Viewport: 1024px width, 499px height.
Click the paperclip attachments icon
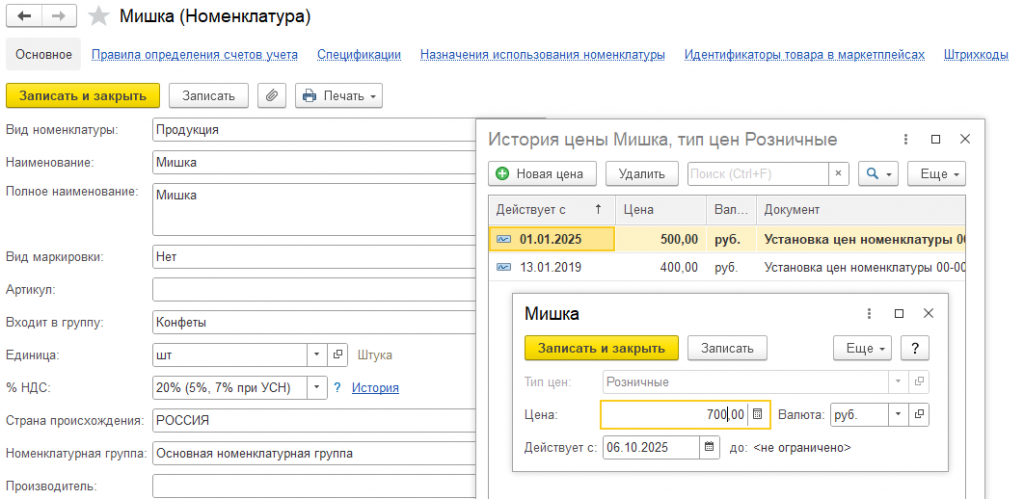272,96
